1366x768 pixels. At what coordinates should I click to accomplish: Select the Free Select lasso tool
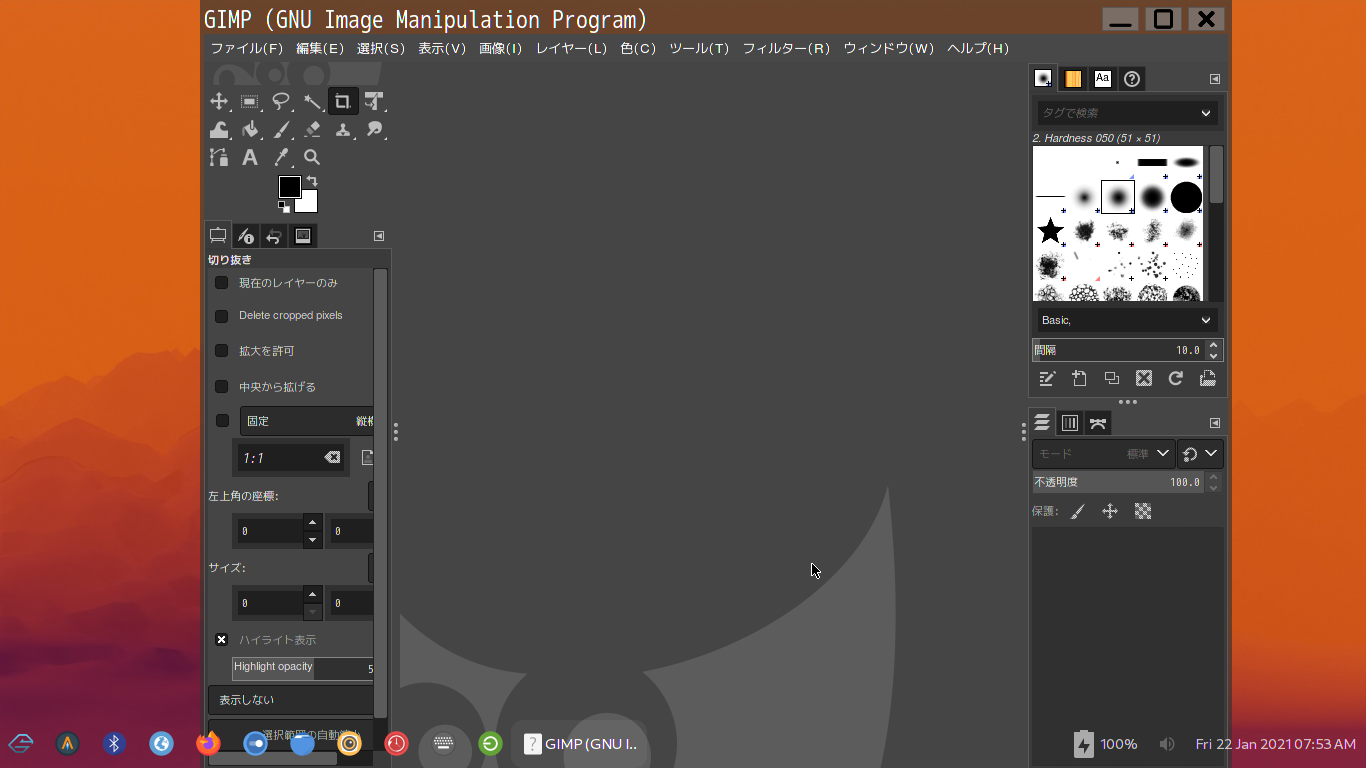[x=281, y=101]
